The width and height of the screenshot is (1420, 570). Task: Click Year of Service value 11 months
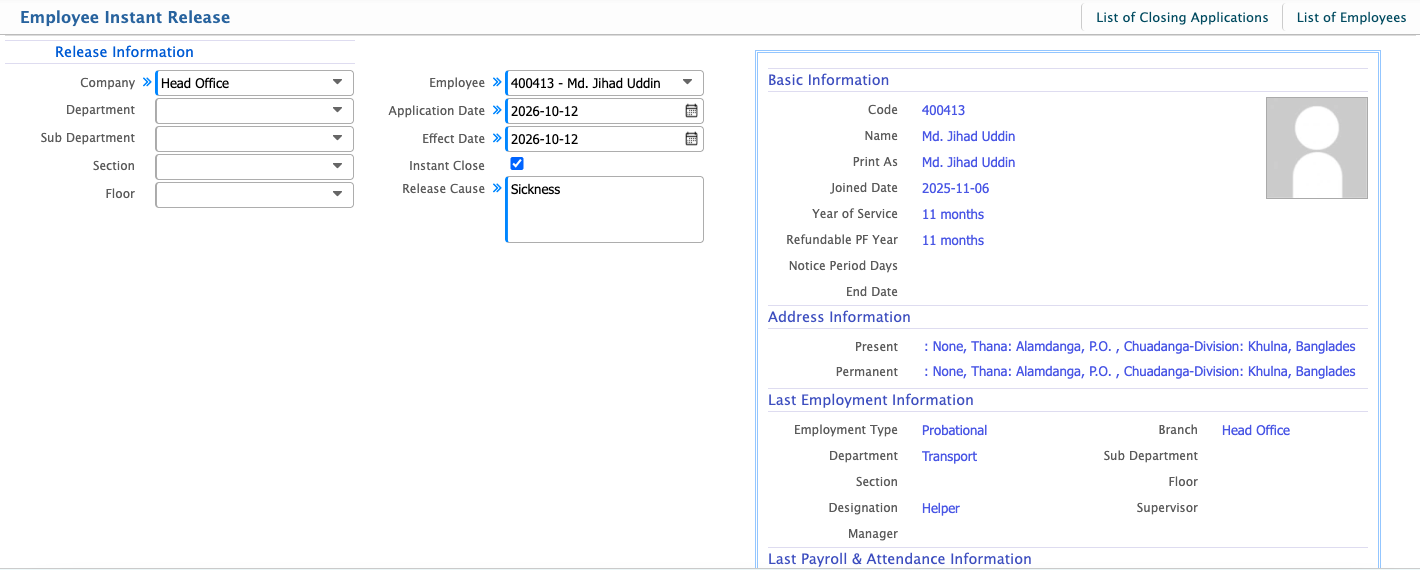pos(953,214)
